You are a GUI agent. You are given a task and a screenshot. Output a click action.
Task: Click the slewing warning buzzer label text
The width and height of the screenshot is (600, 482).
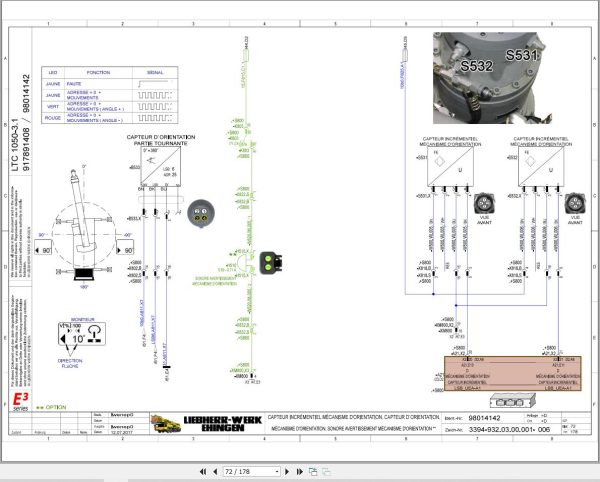(x=214, y=281)
